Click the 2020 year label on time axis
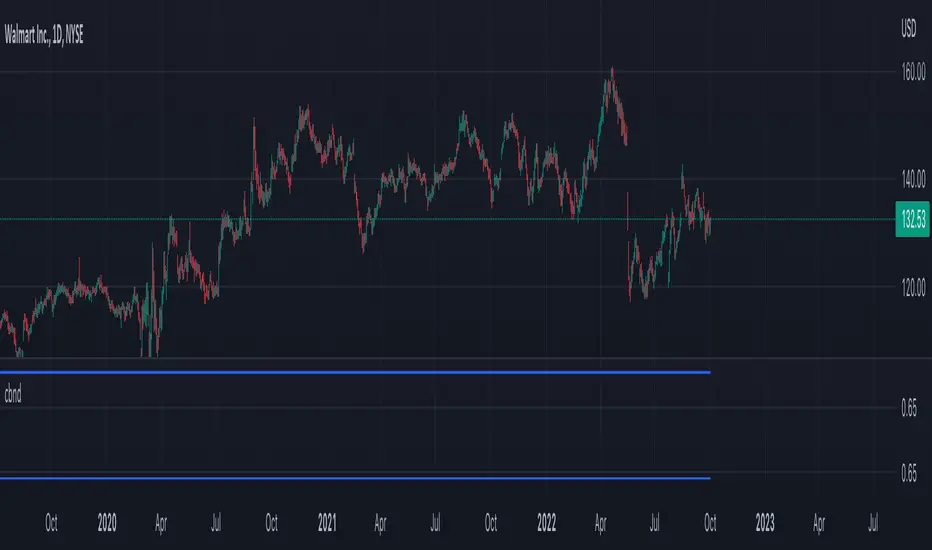932x550 pixels. click(x=107, y=523)
